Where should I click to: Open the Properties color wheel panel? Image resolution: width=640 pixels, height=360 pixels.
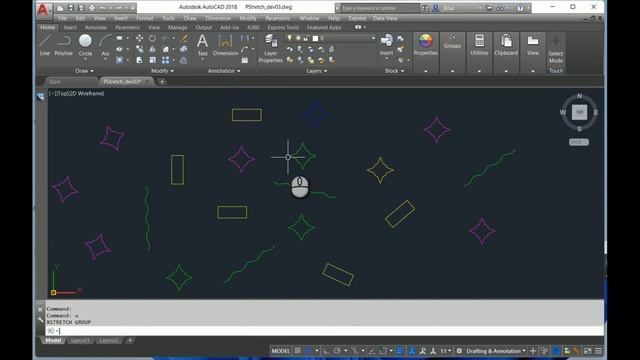[x=425, y=45]
